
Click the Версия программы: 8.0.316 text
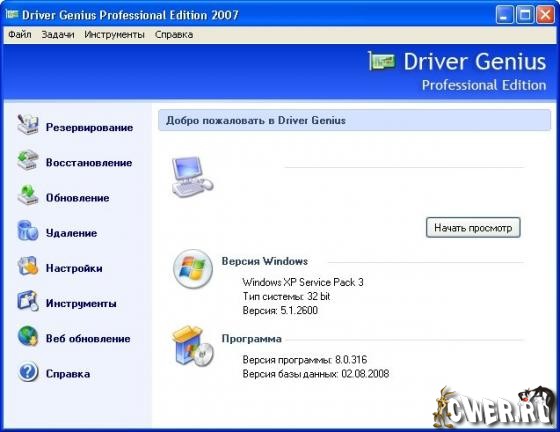[x=305, y=360]
